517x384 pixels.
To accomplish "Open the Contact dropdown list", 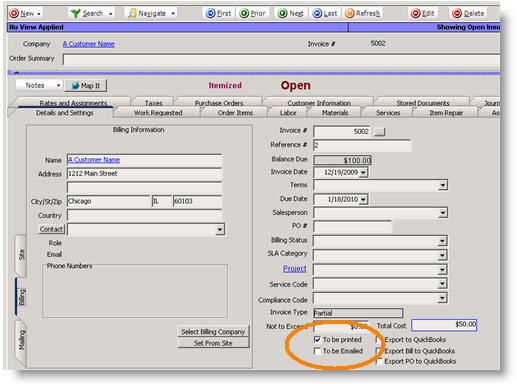I will 220,229.
